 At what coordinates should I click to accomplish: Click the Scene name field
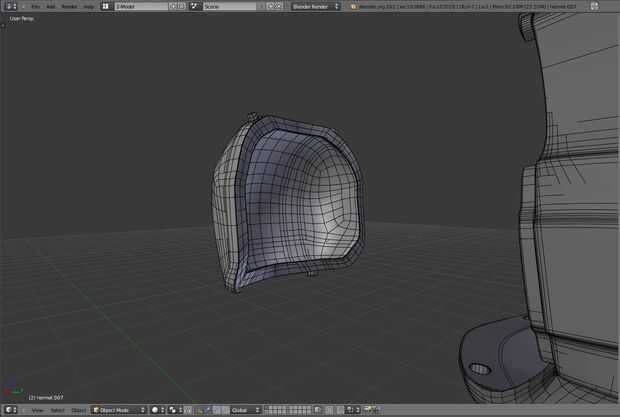[229, 6]
